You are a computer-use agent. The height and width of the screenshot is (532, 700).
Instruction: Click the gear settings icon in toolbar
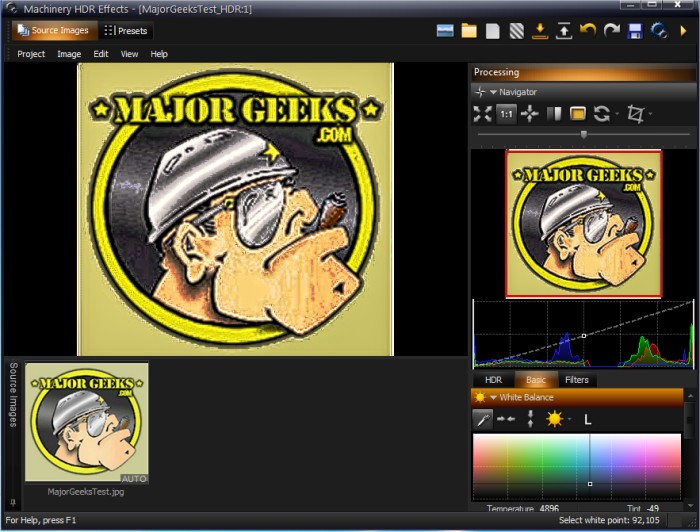pos(659,31)
